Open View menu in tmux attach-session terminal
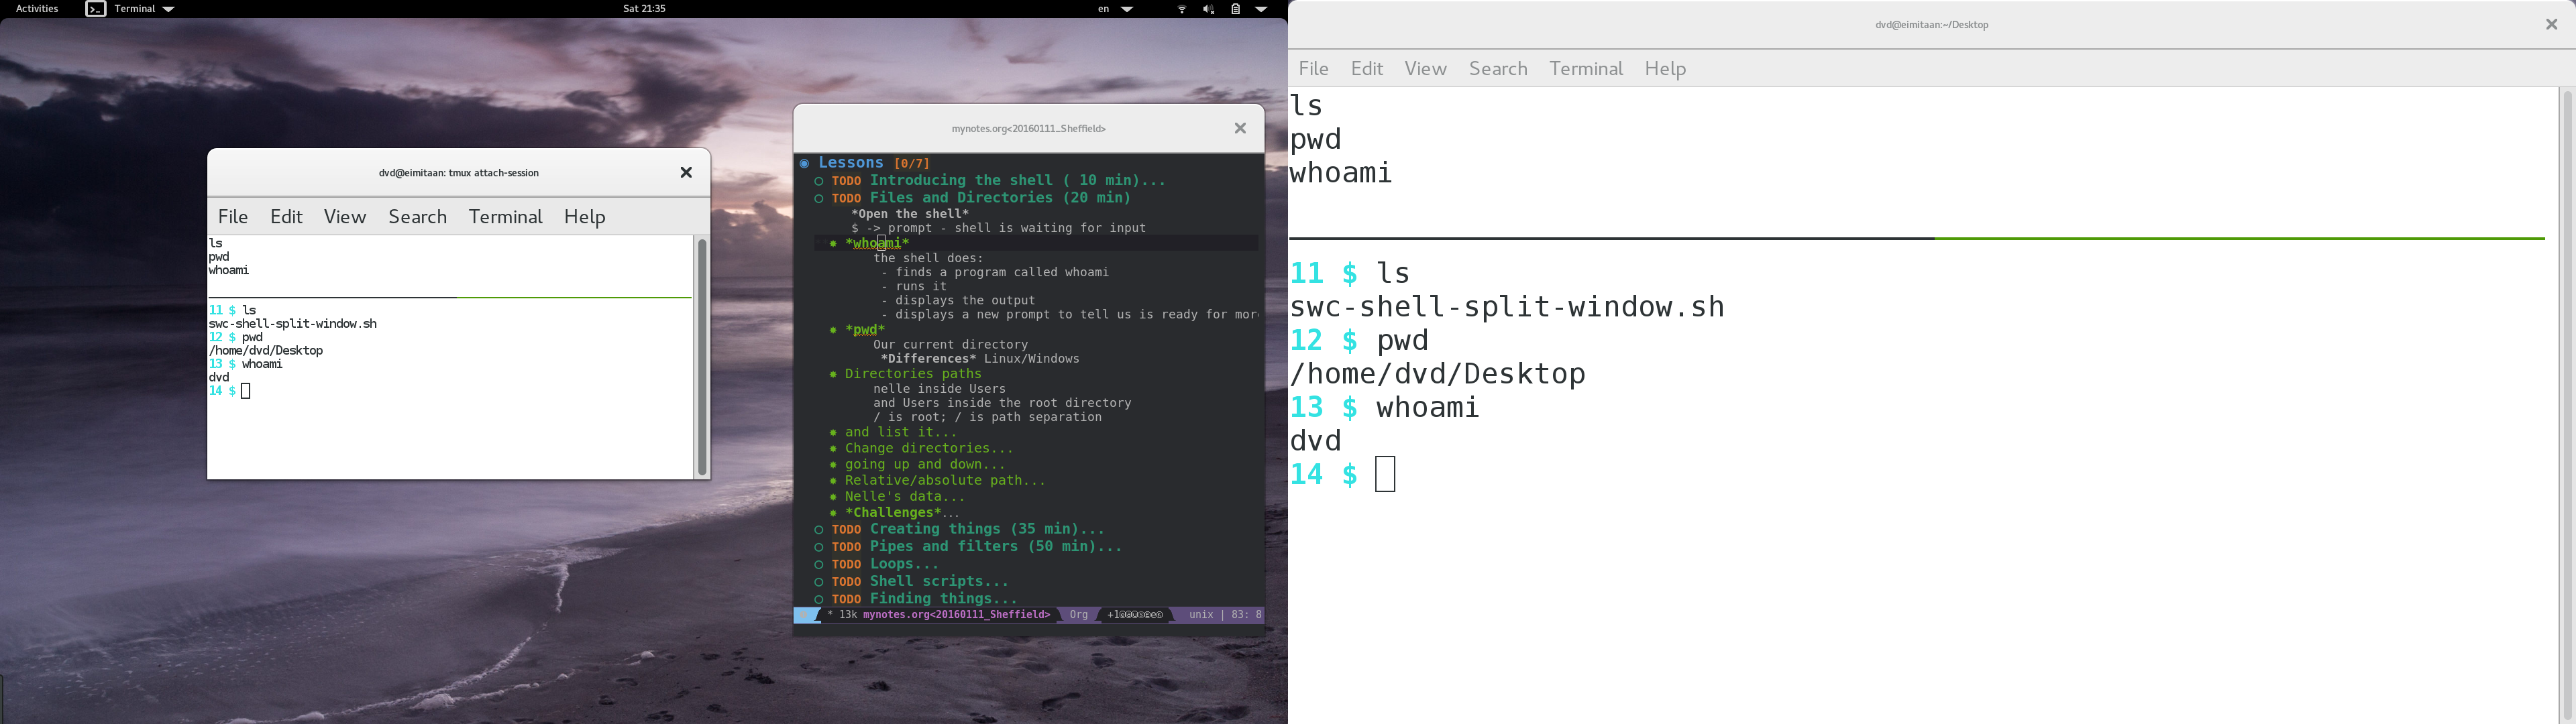This screenshot has height=724, width=2576. [345, 216]
